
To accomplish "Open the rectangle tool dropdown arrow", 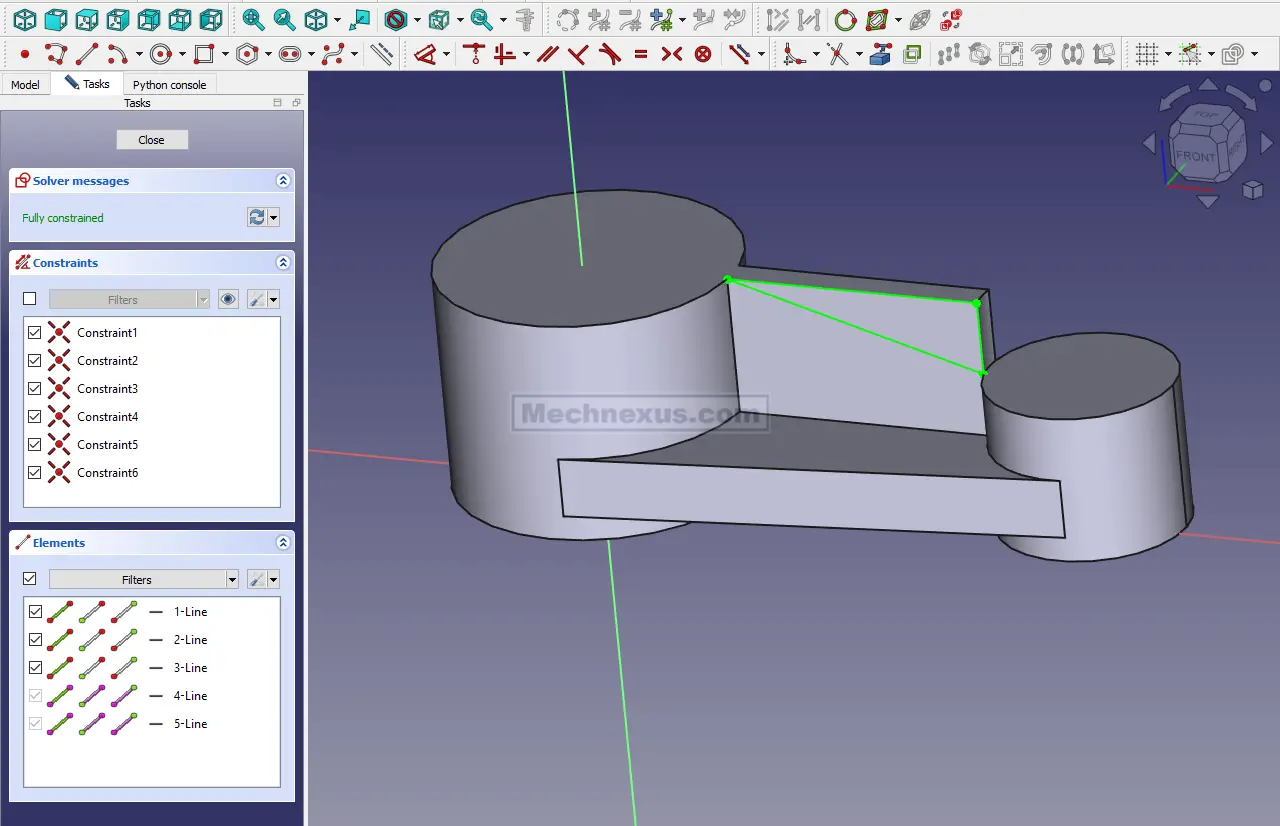I will 225,54.
